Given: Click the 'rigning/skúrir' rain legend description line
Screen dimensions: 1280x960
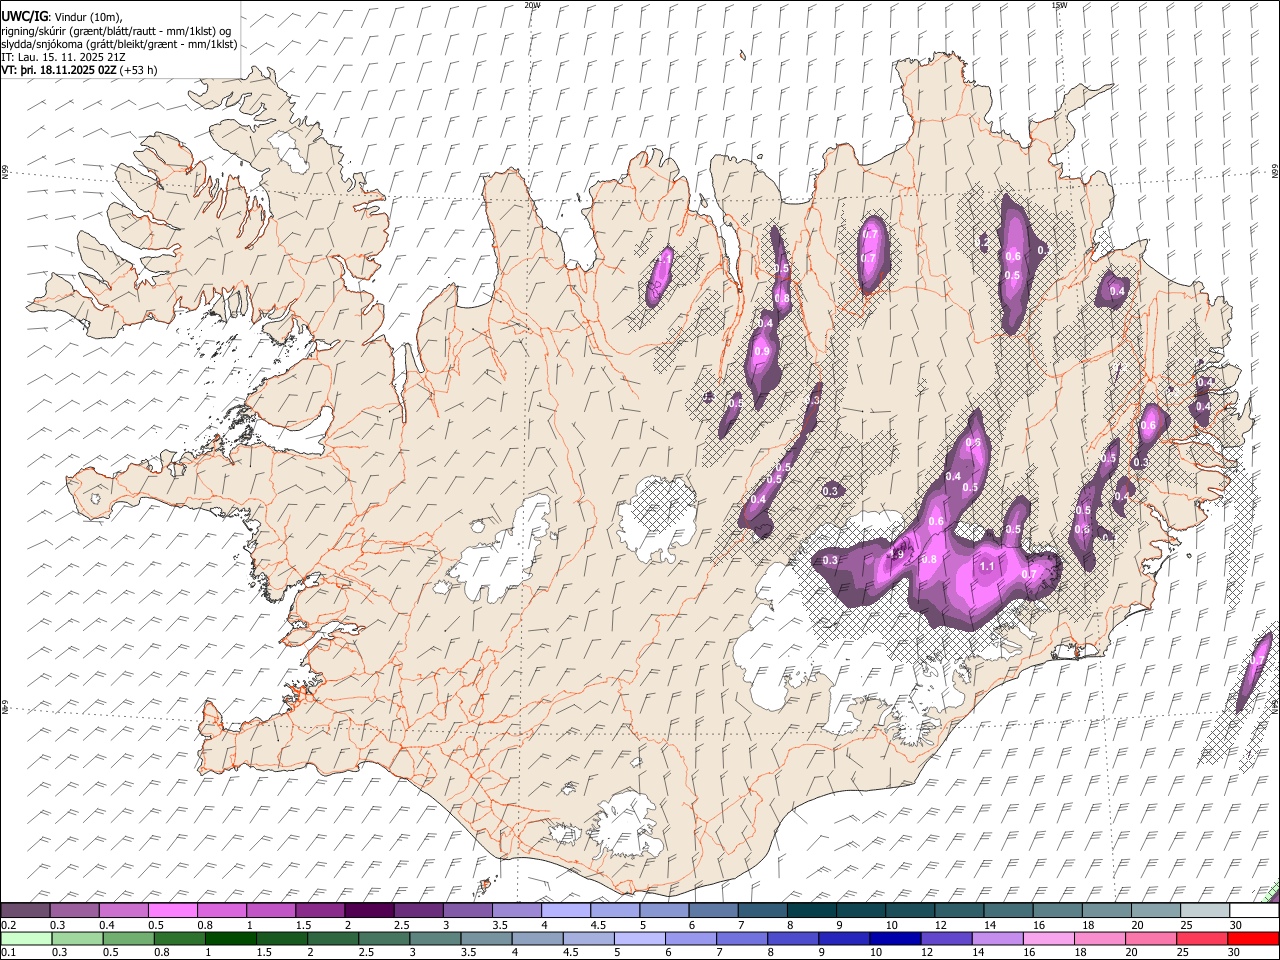Looking at the screenshot, I should click(117, 30).
